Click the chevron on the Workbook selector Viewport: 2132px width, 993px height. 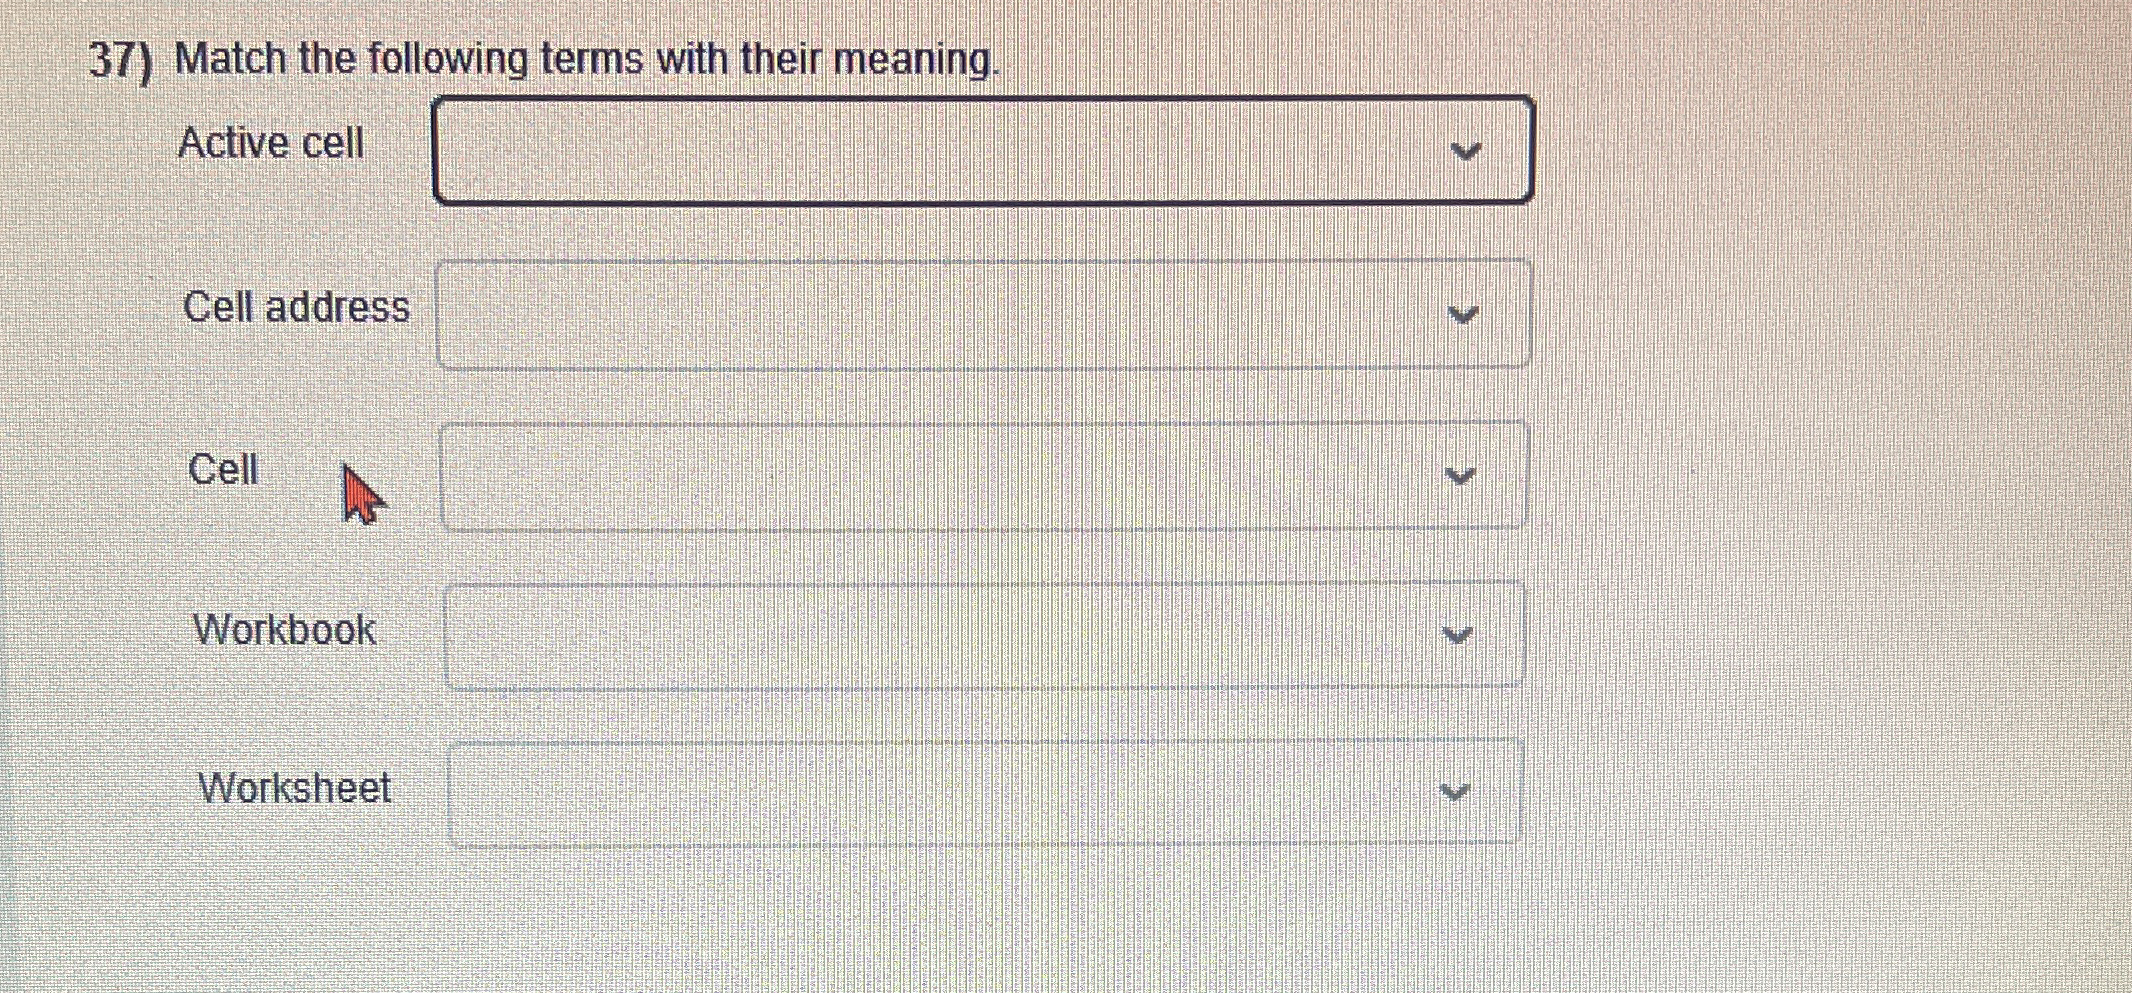pos(1458,633)
